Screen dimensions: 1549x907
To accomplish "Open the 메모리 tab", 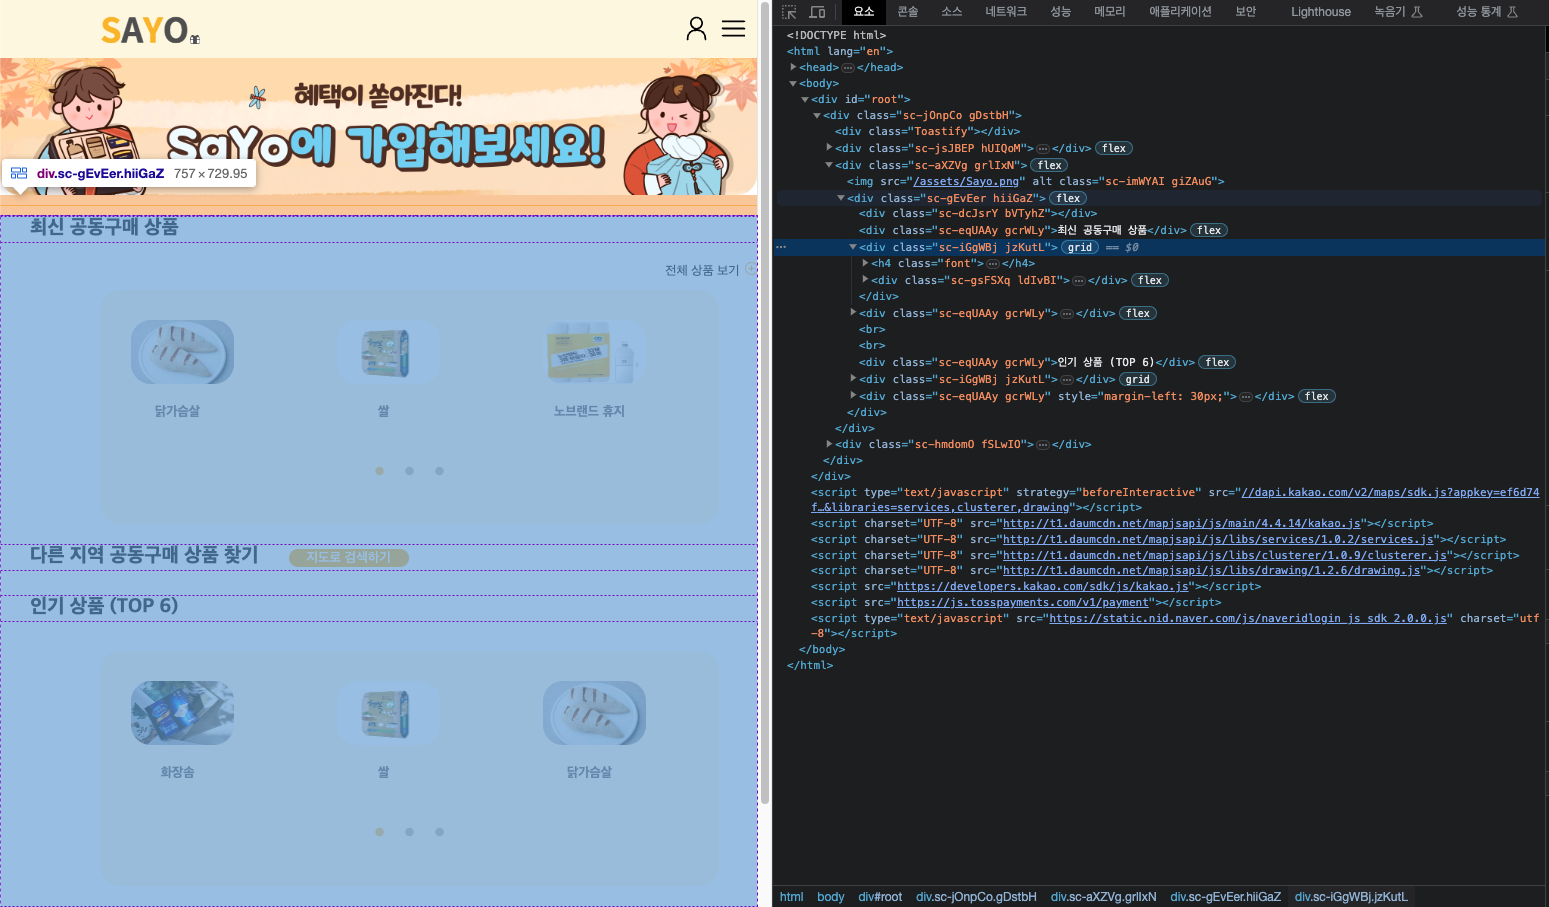I will [1110, 12].
